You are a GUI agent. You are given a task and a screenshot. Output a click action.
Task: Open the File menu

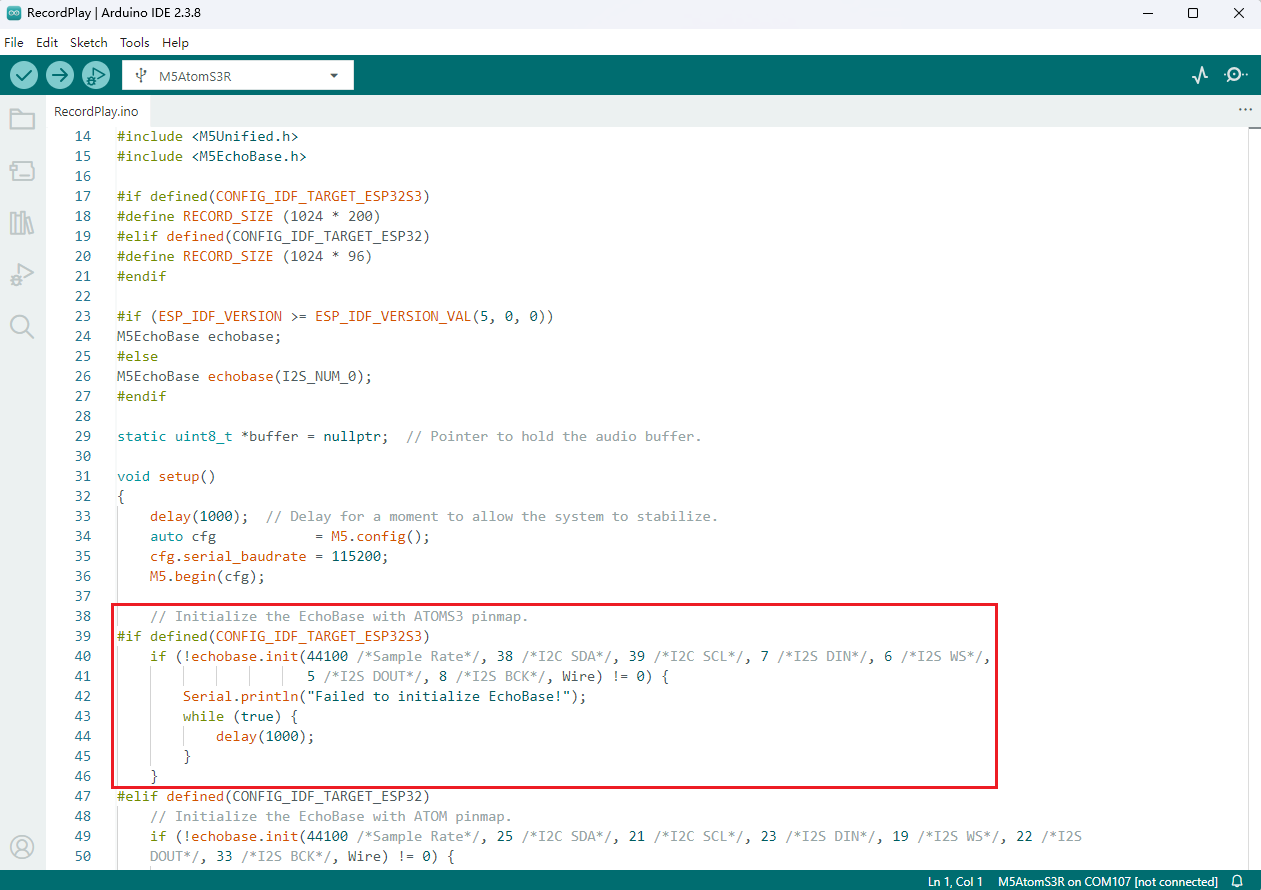tap(14, 43)
